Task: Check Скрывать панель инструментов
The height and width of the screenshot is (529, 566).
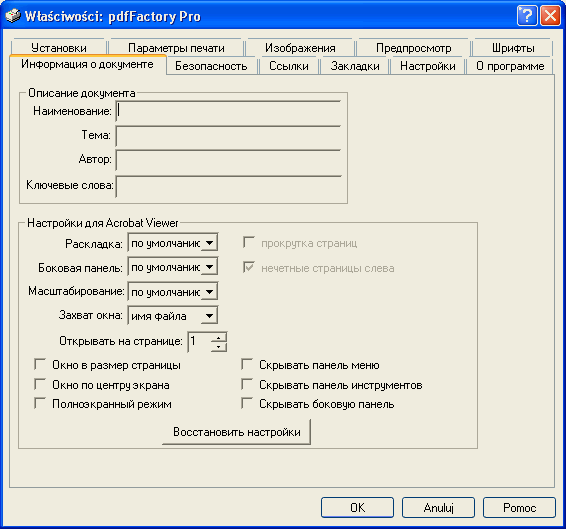Action: [x=247, y=384]
